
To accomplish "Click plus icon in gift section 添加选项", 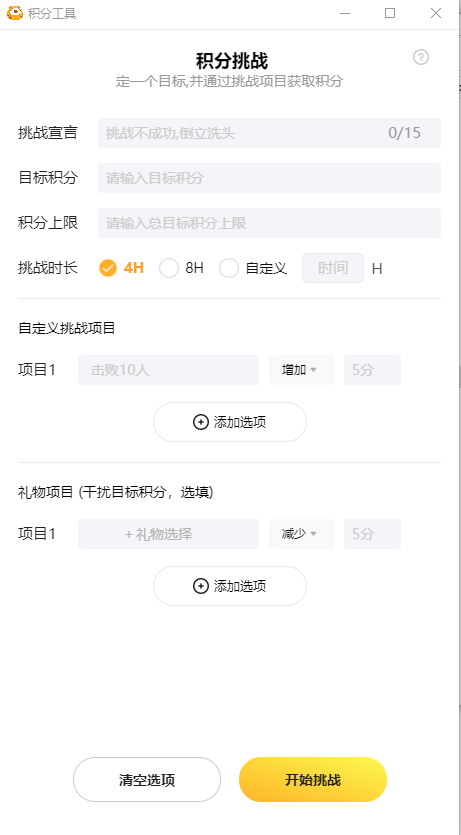I will (x=200, y=586).
